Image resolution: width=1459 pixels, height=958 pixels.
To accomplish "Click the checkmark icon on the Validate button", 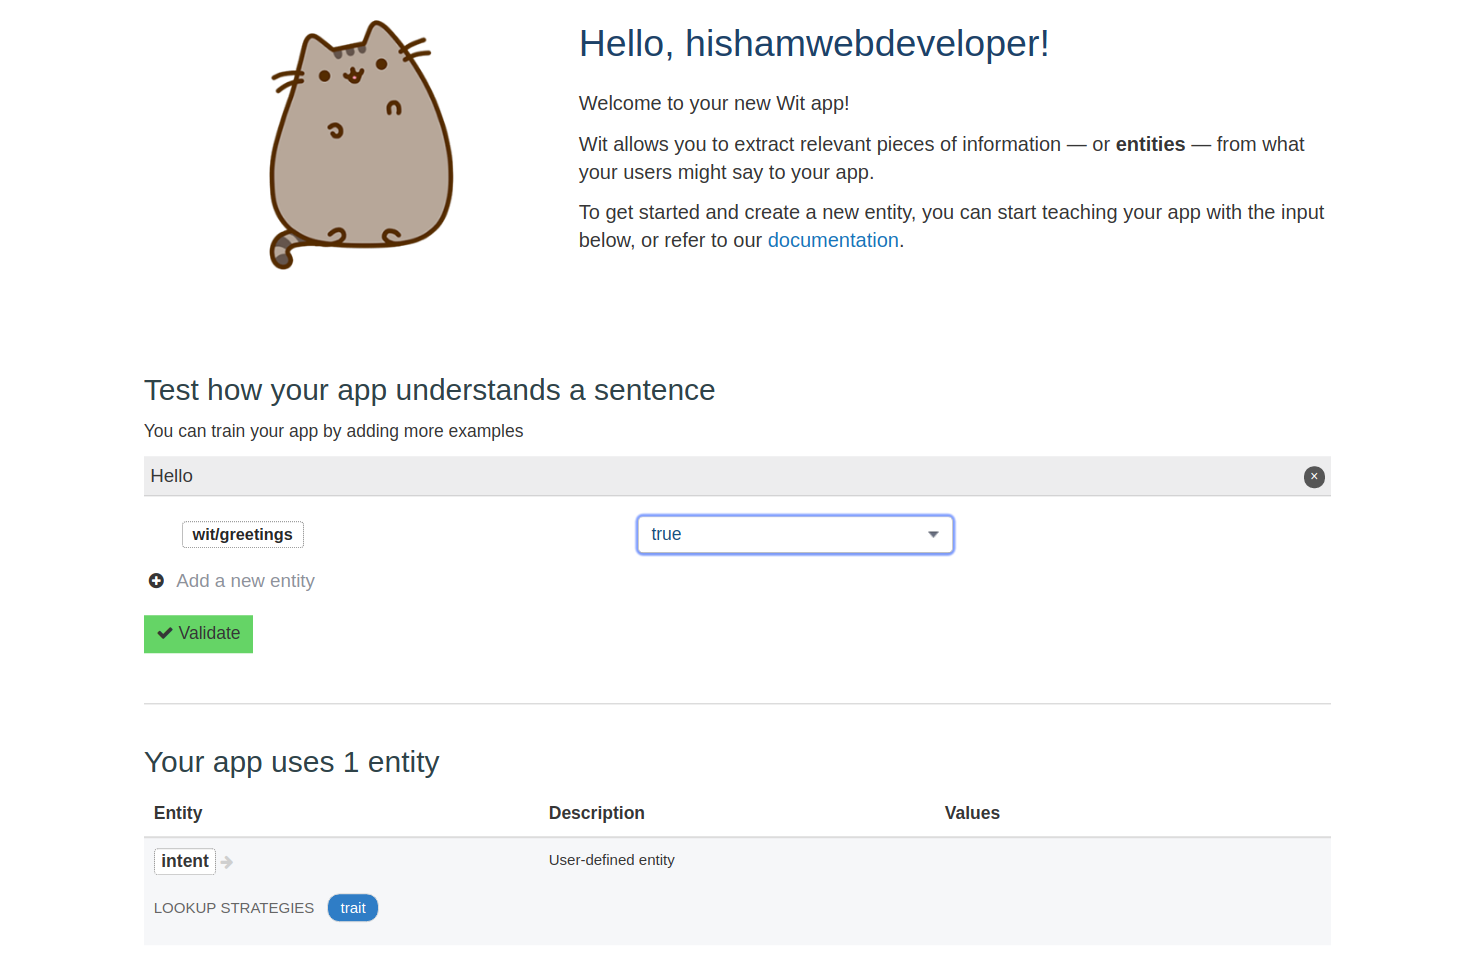I will pos(165,633).
